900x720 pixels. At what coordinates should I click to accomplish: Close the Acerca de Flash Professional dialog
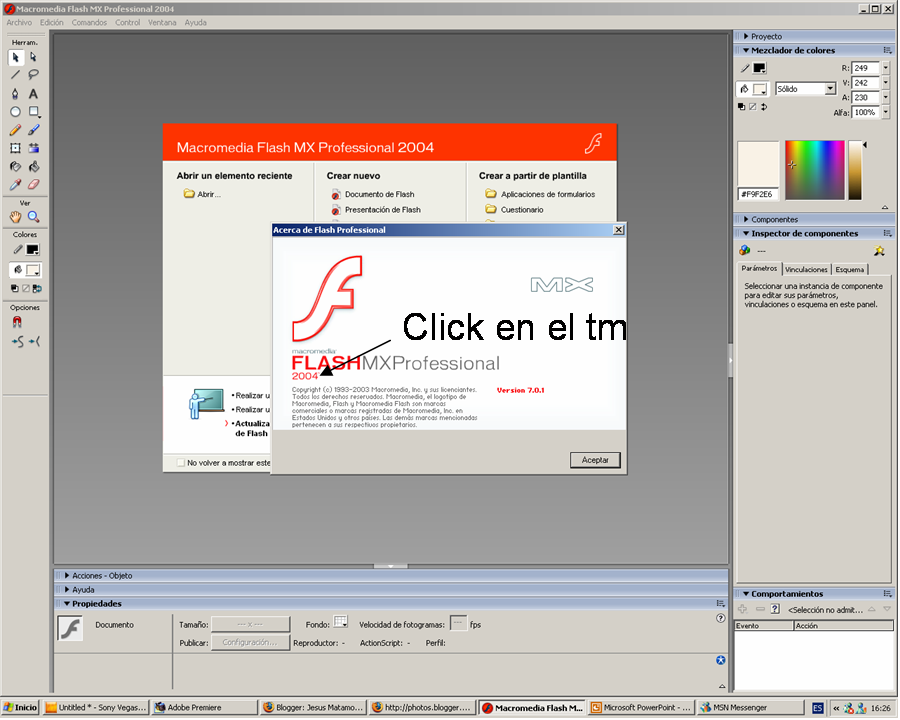[x=619, y=230]
